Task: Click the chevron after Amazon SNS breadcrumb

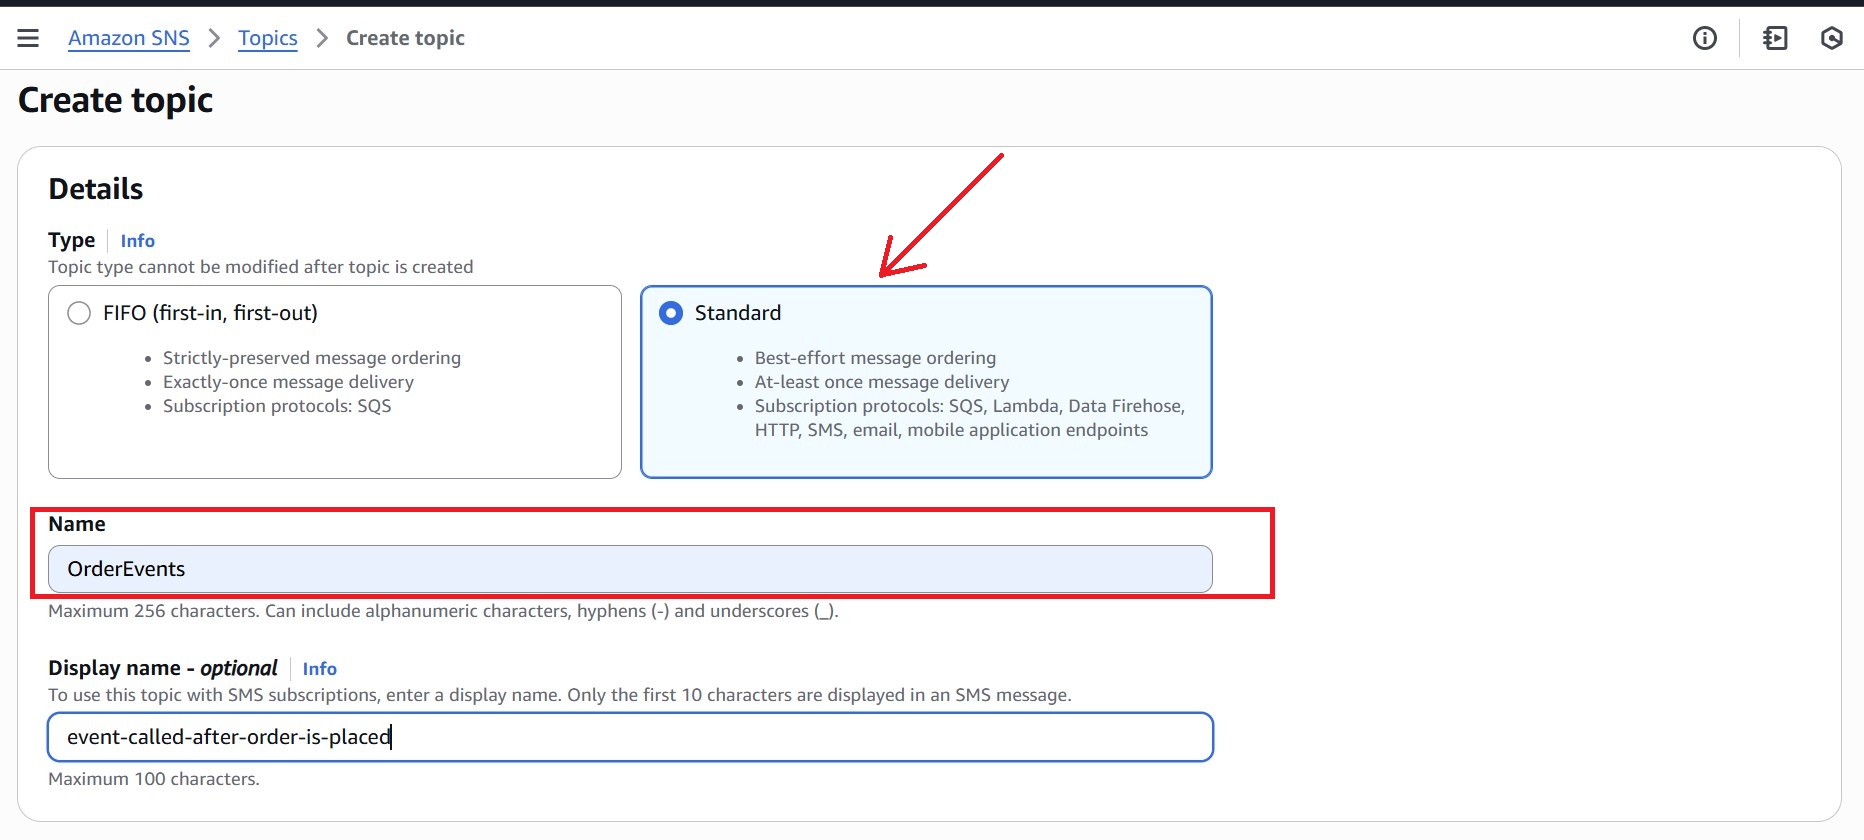Action: (214, 38)
